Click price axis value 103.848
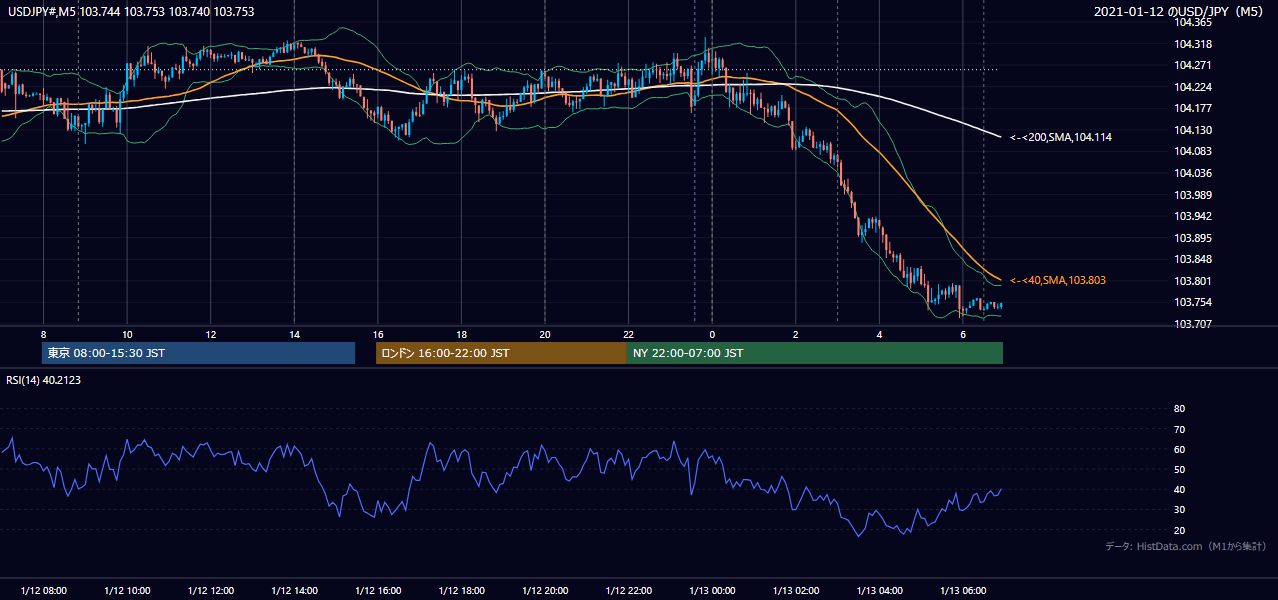Viewport: 1278px width, 600px height. [x=1193, y=259]
